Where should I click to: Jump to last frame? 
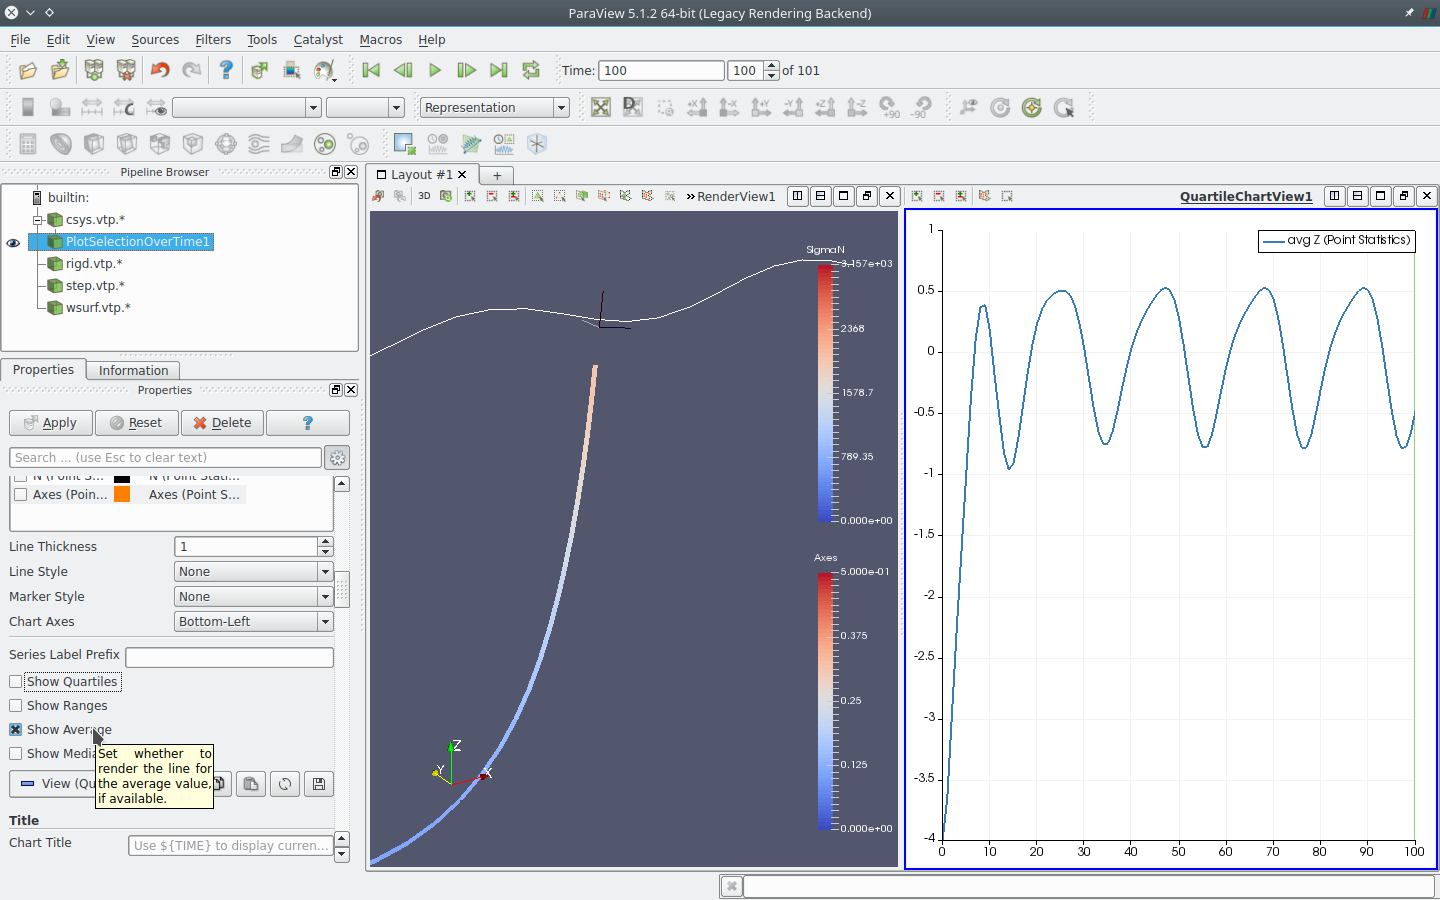pos(498,70)
